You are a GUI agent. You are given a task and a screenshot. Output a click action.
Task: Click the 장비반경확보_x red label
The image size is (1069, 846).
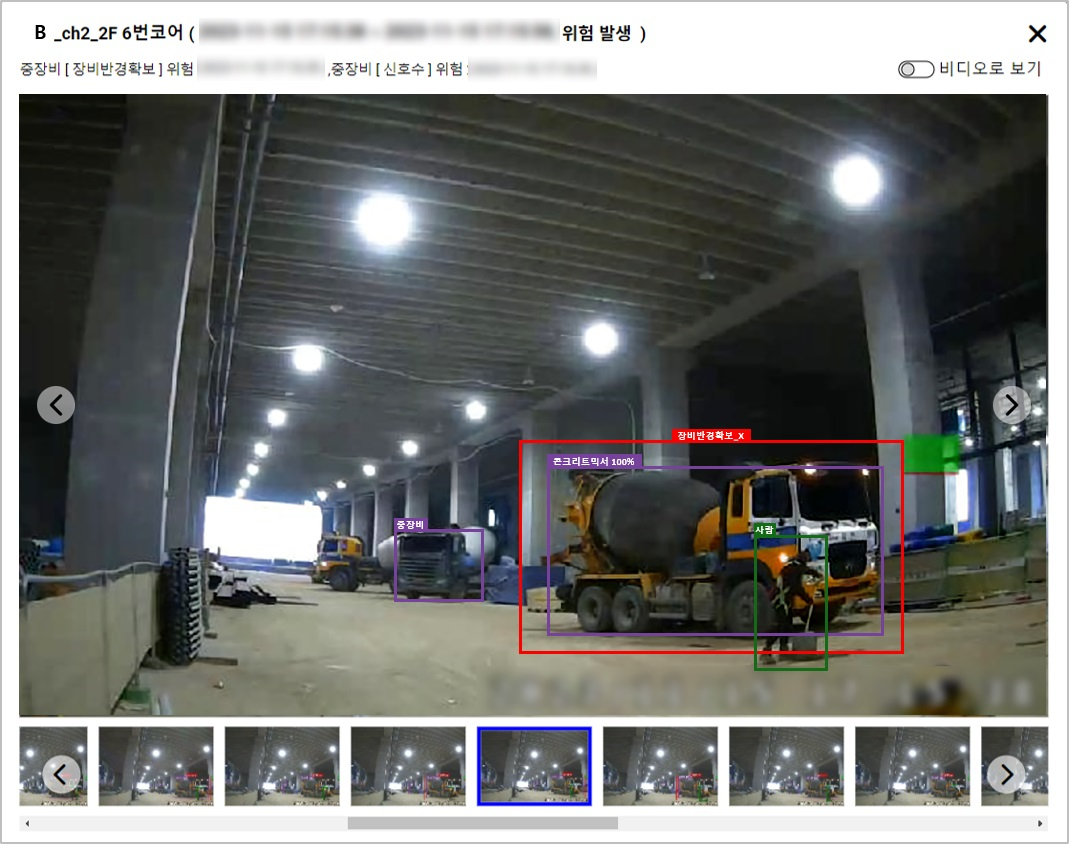pos(710,435)
